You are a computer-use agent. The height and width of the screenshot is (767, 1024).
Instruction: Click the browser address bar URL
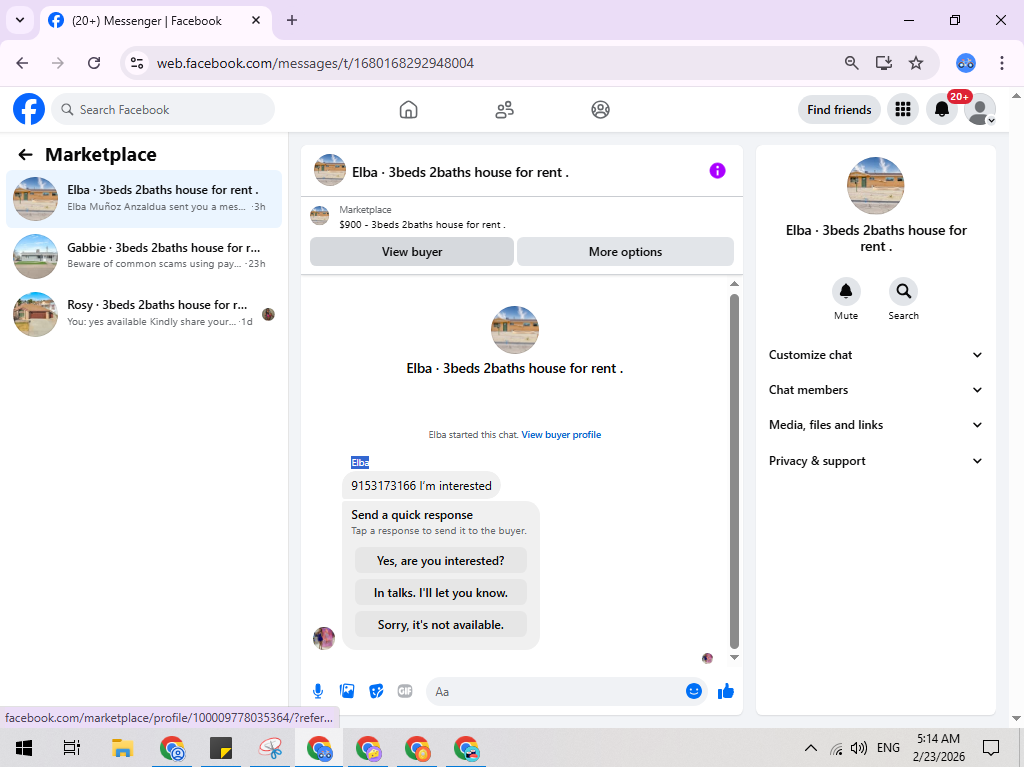pyautogui.click(x=315, y=63)
